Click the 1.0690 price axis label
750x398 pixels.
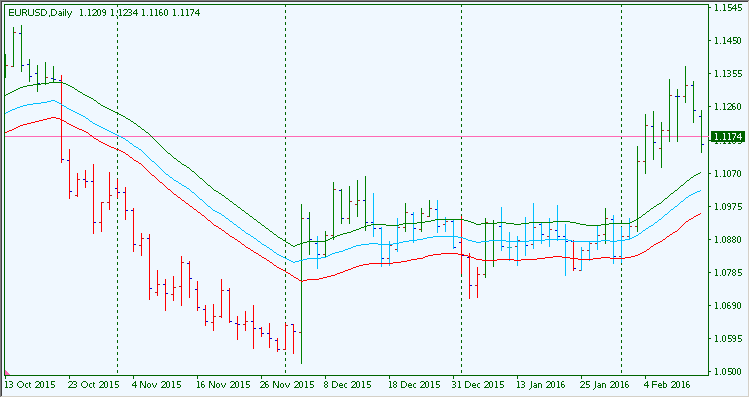(x=728, y=306)
